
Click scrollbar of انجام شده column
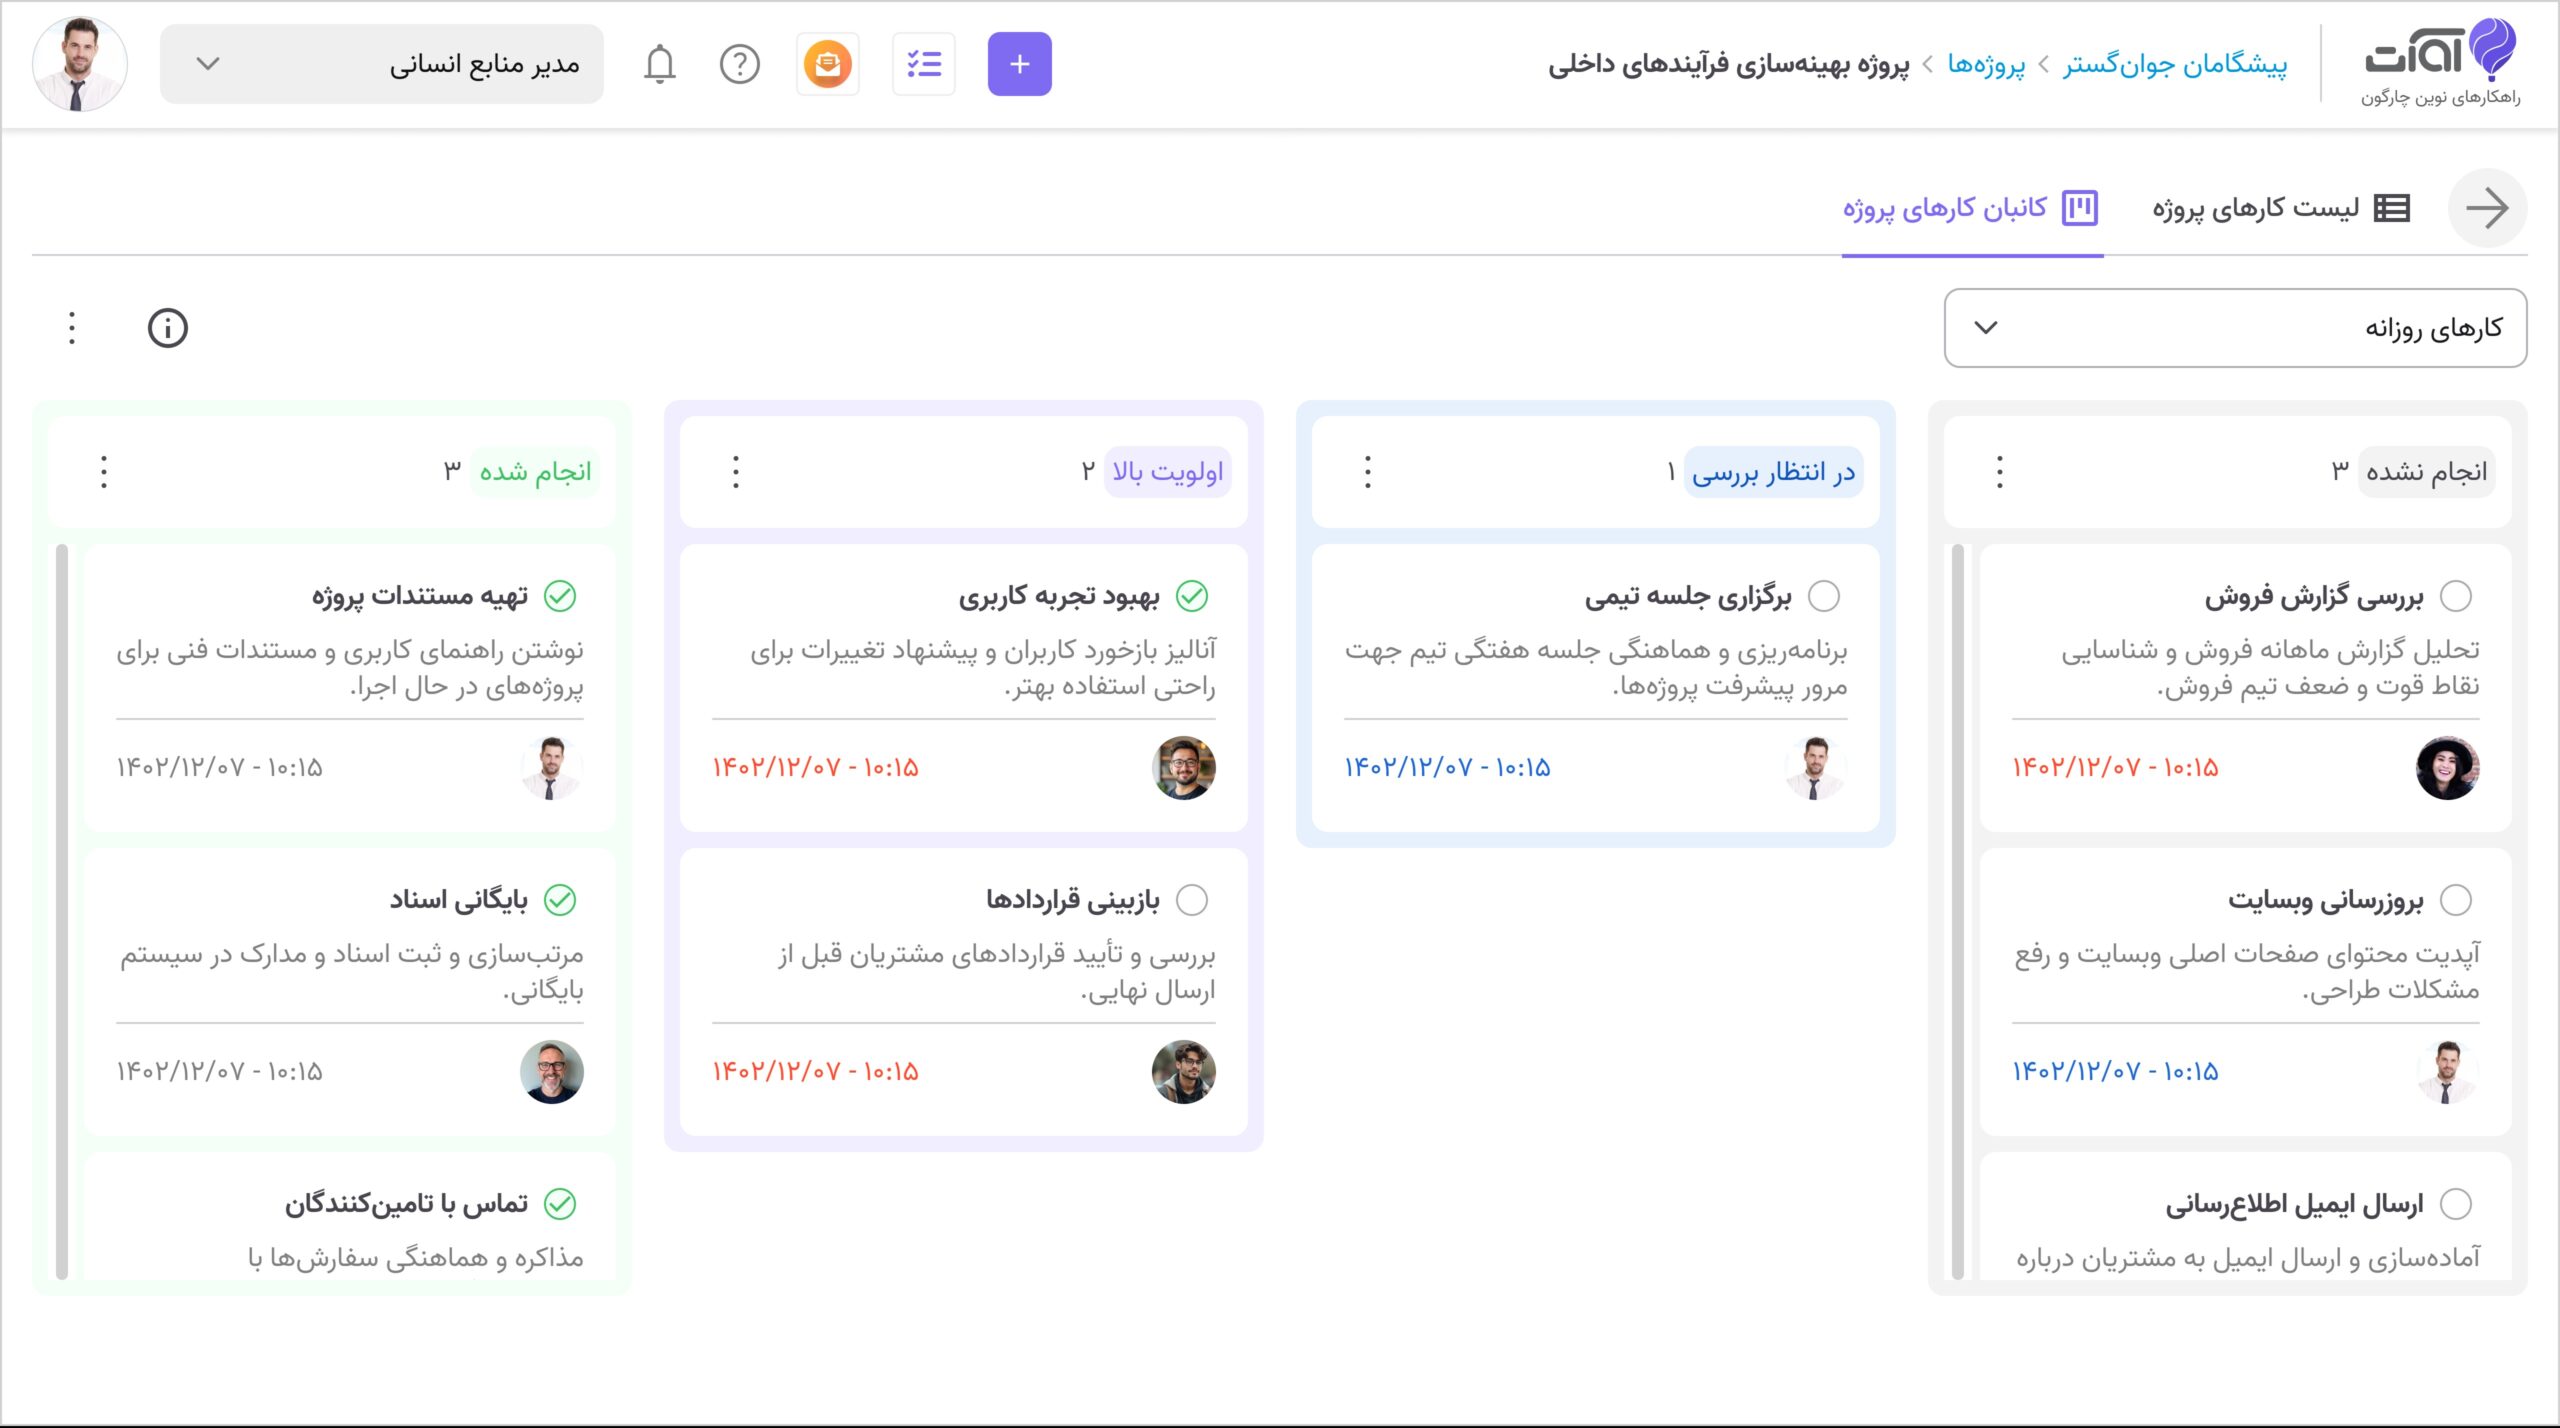(62, 911)
